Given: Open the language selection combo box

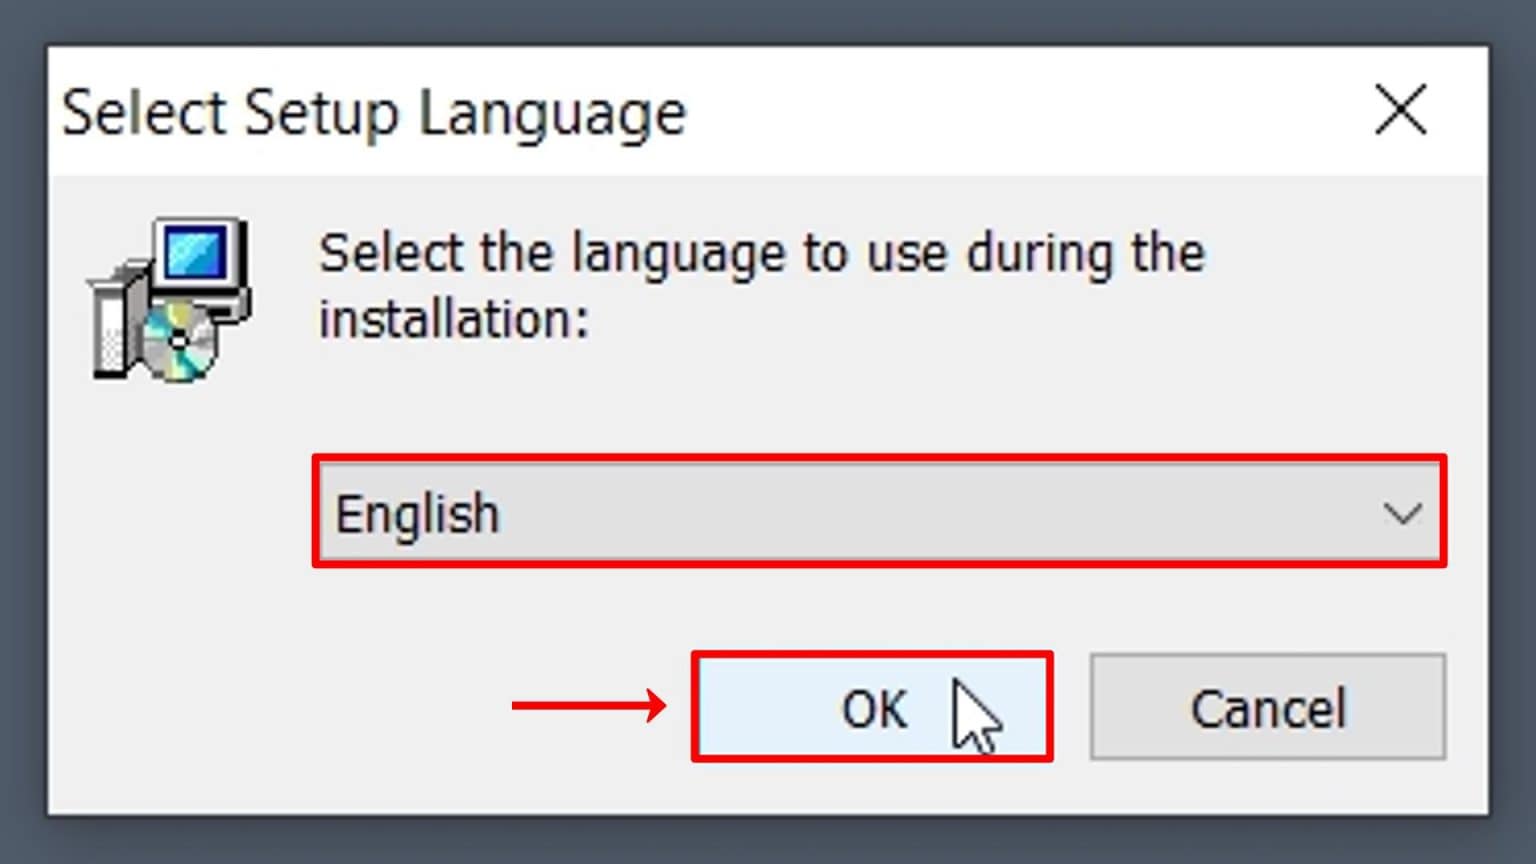Looking at the screenshot, I should (x=878, y=512).
